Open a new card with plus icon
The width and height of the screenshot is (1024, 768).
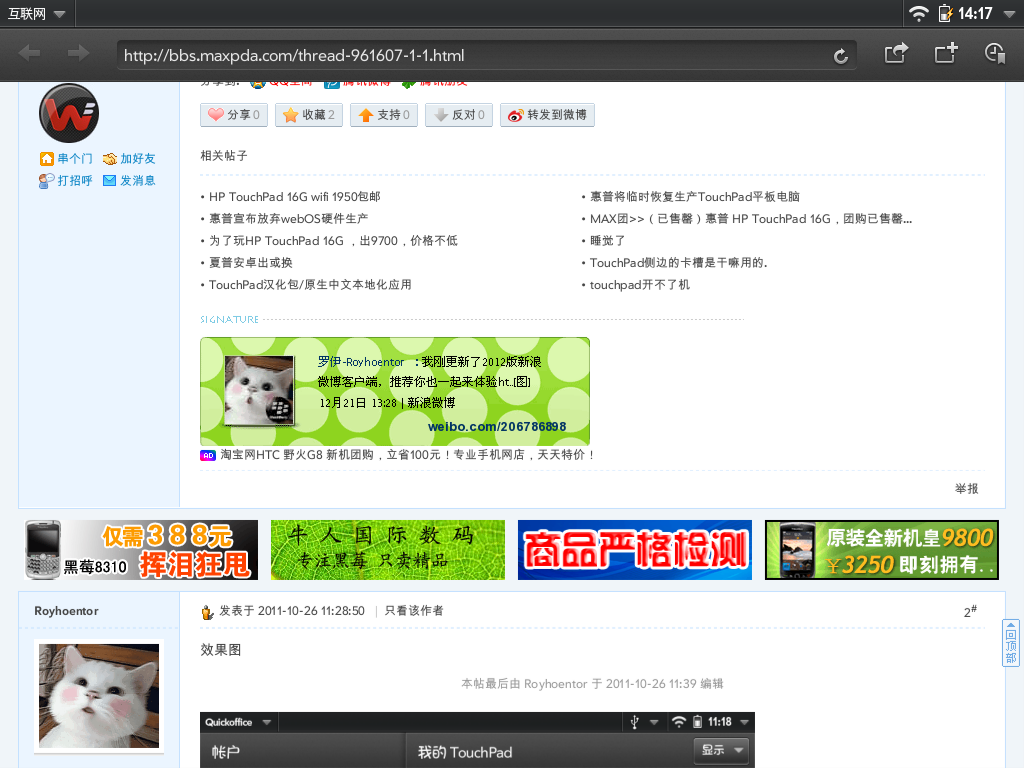(x=946, y=53)
